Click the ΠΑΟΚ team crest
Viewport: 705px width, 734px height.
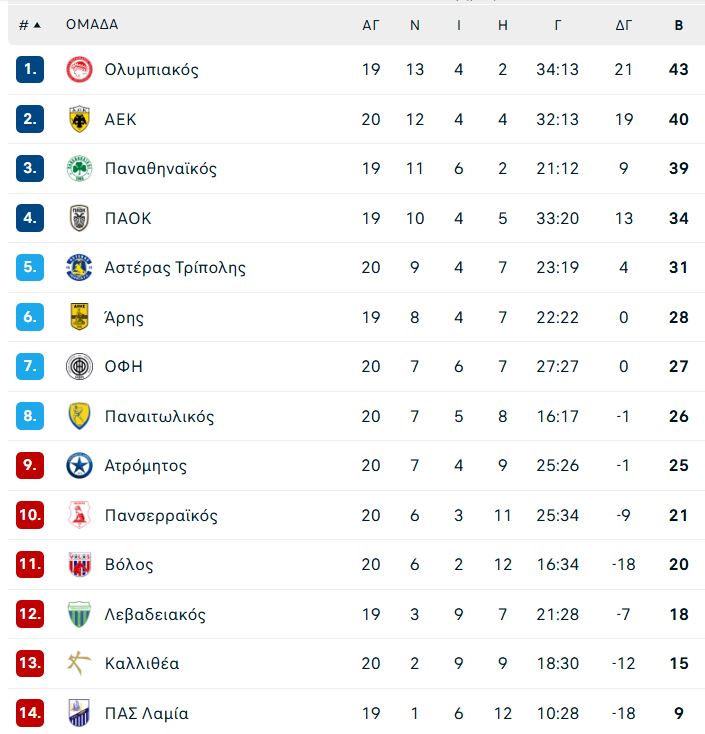tap(79, 218)
